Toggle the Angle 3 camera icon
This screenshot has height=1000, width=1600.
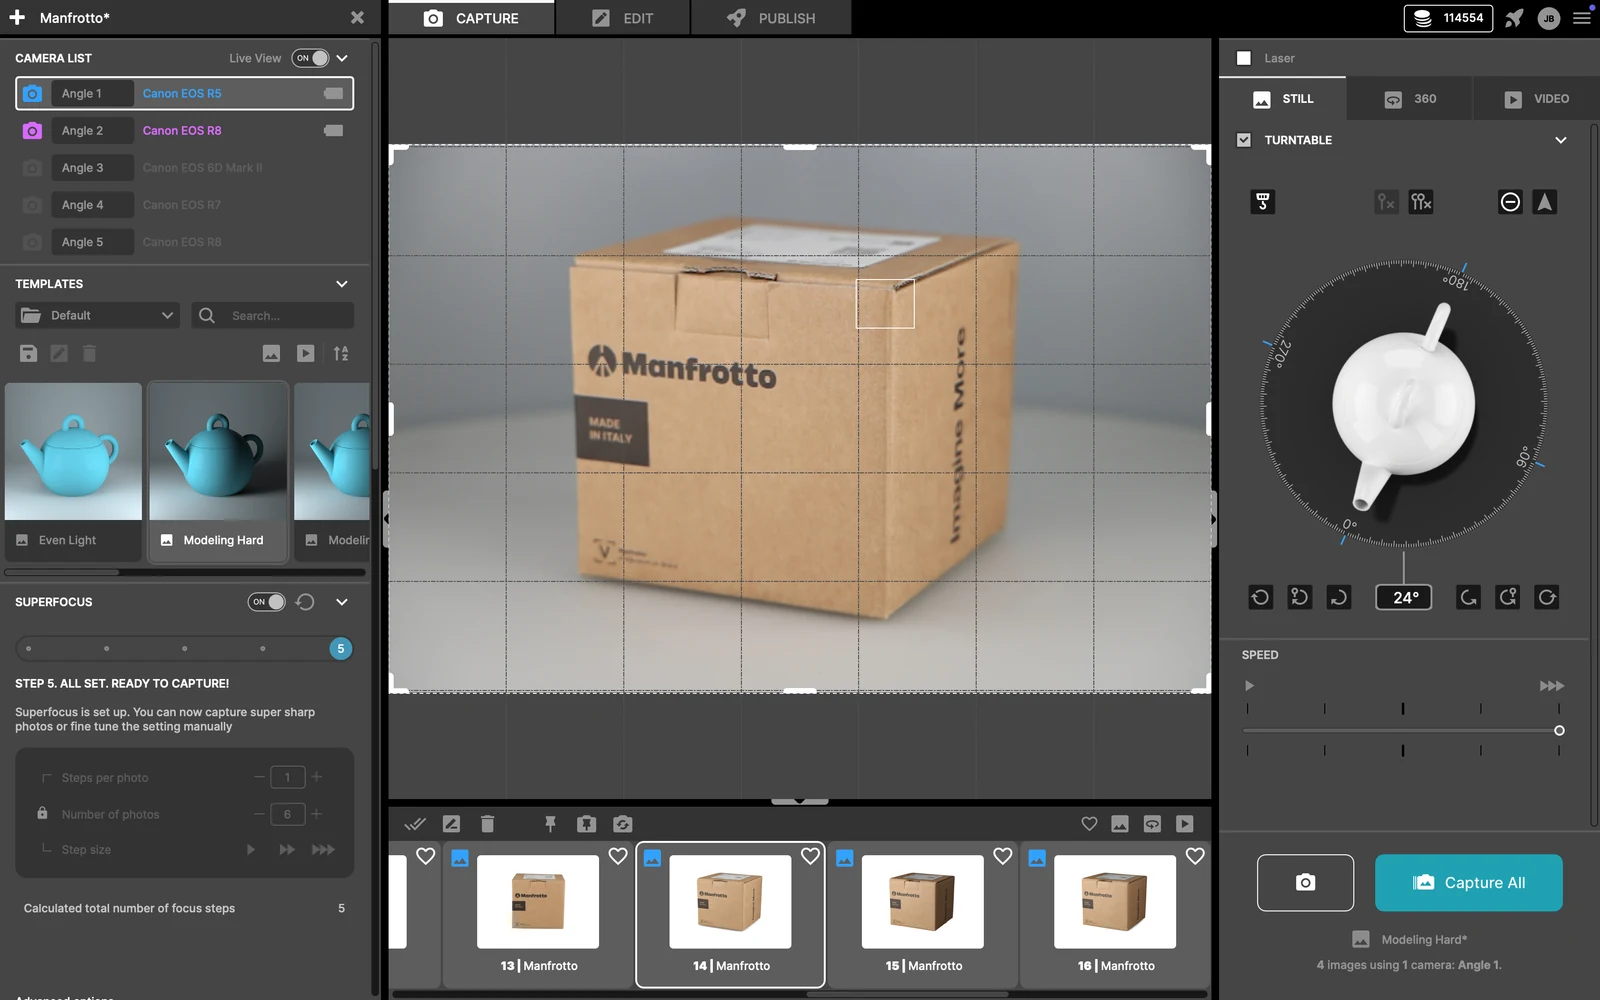coord(32,167)
